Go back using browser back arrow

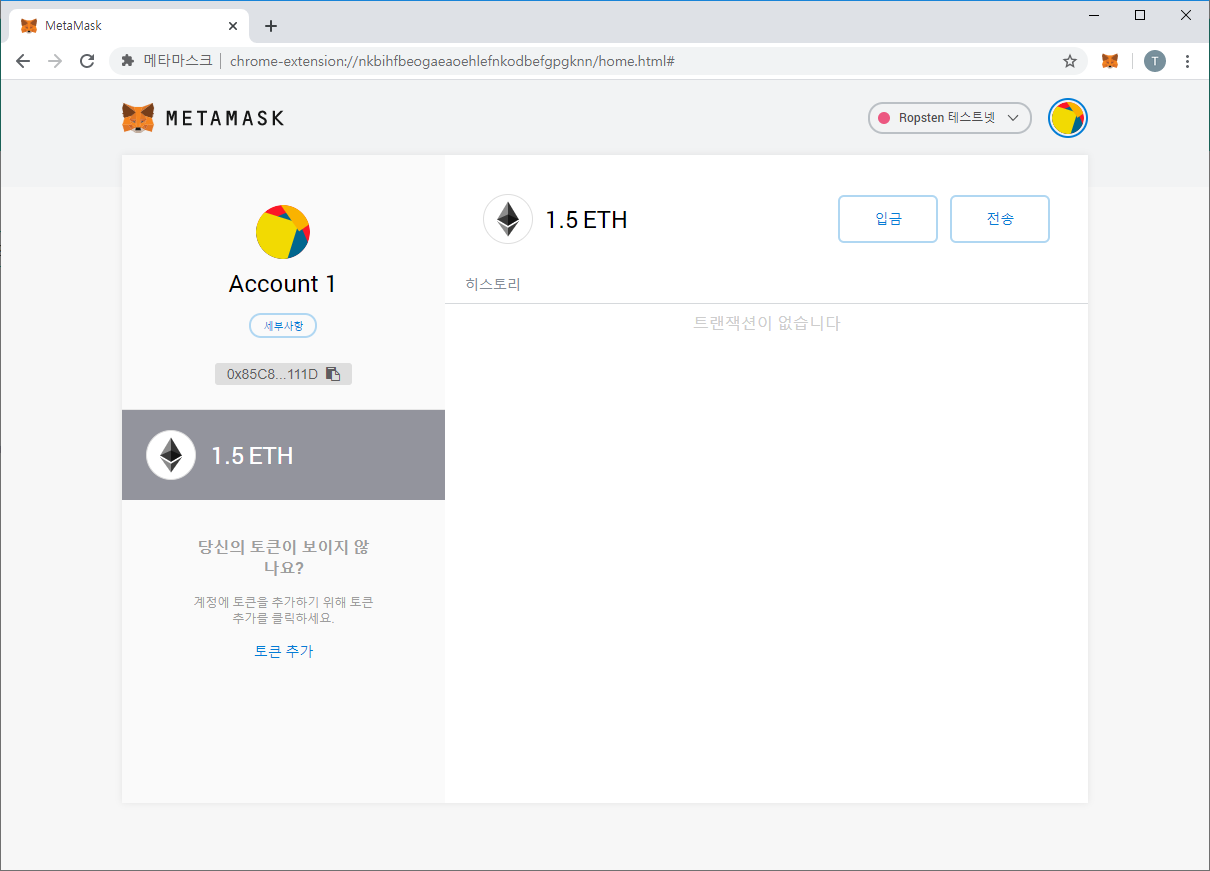pyautogui.click(x=23, y=61)
